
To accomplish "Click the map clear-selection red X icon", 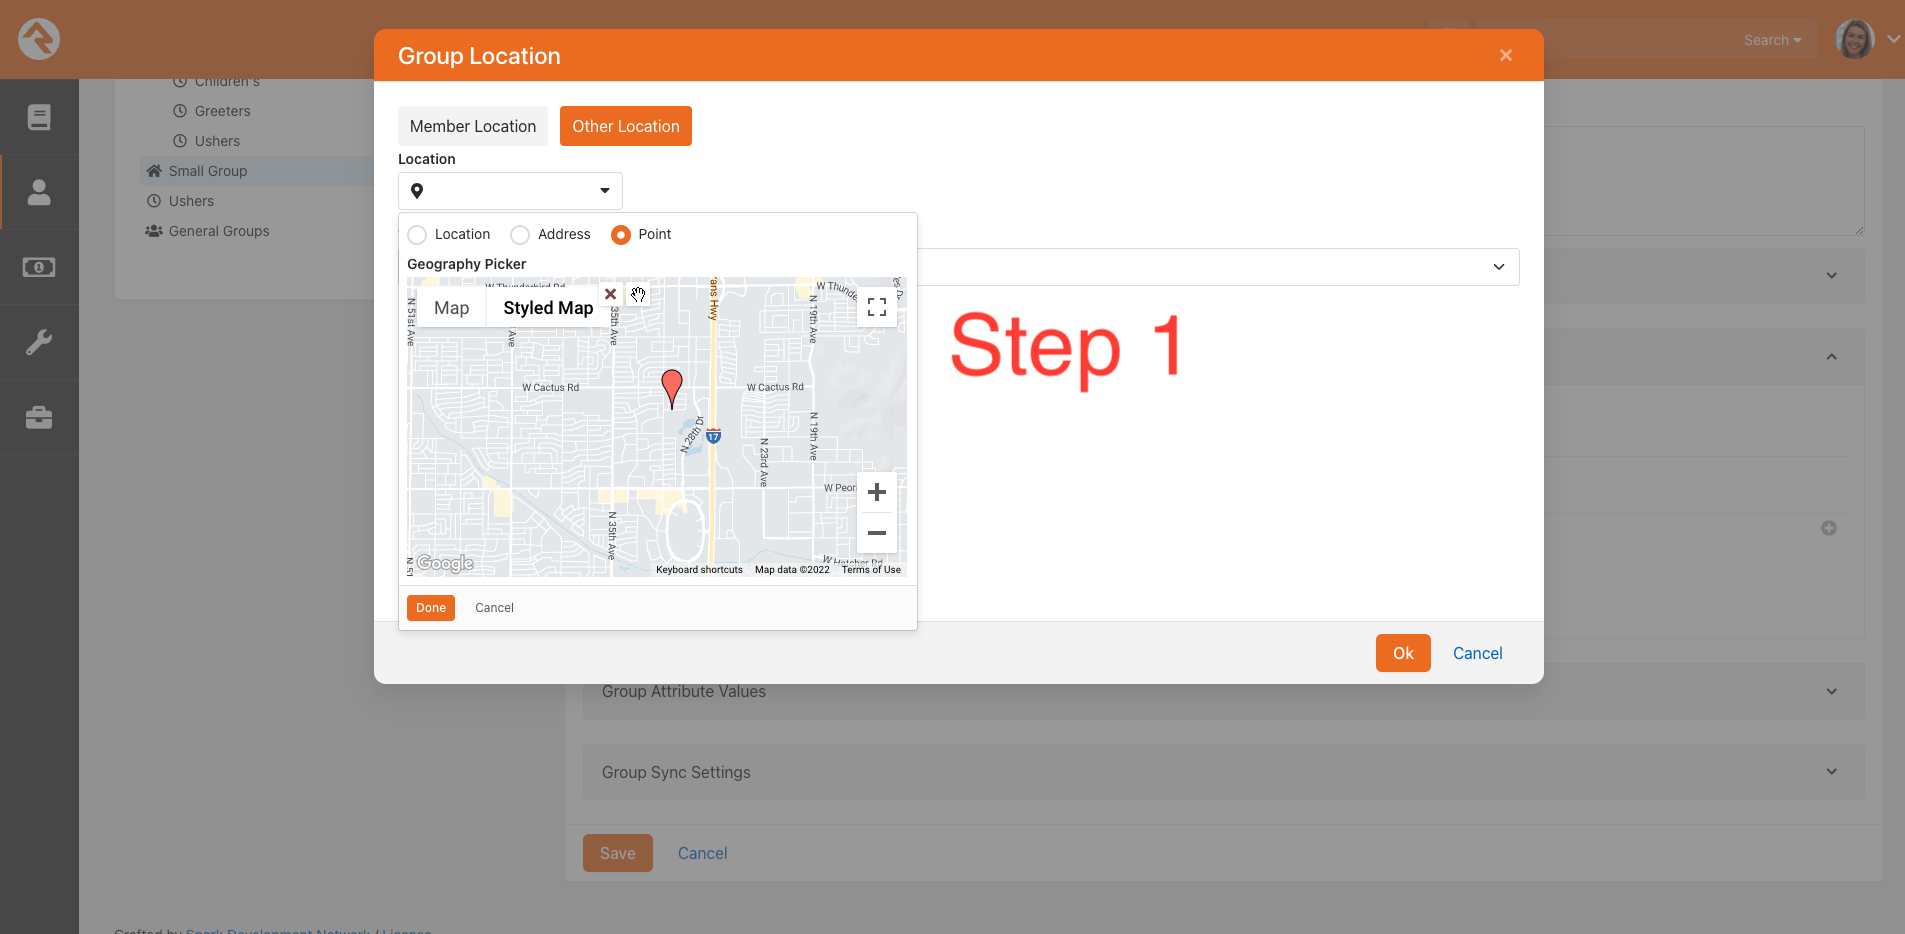I will [x=610, y=294].
